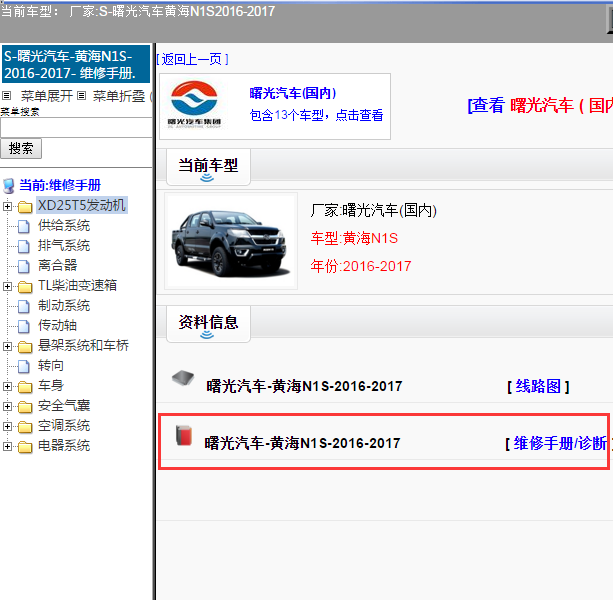The image size is (613, 600).
Task: Click the 供给系统 document icon
Action: coord(24,226)
